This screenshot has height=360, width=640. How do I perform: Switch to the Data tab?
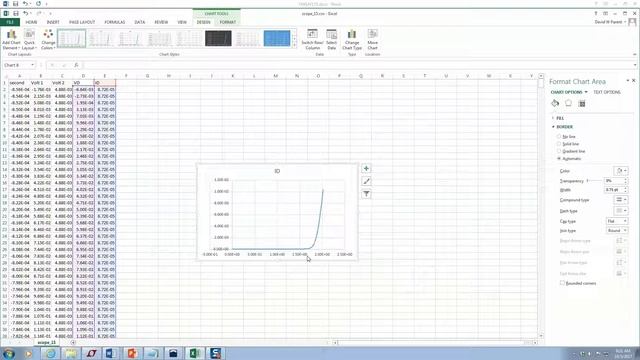[x=140, y=22]
